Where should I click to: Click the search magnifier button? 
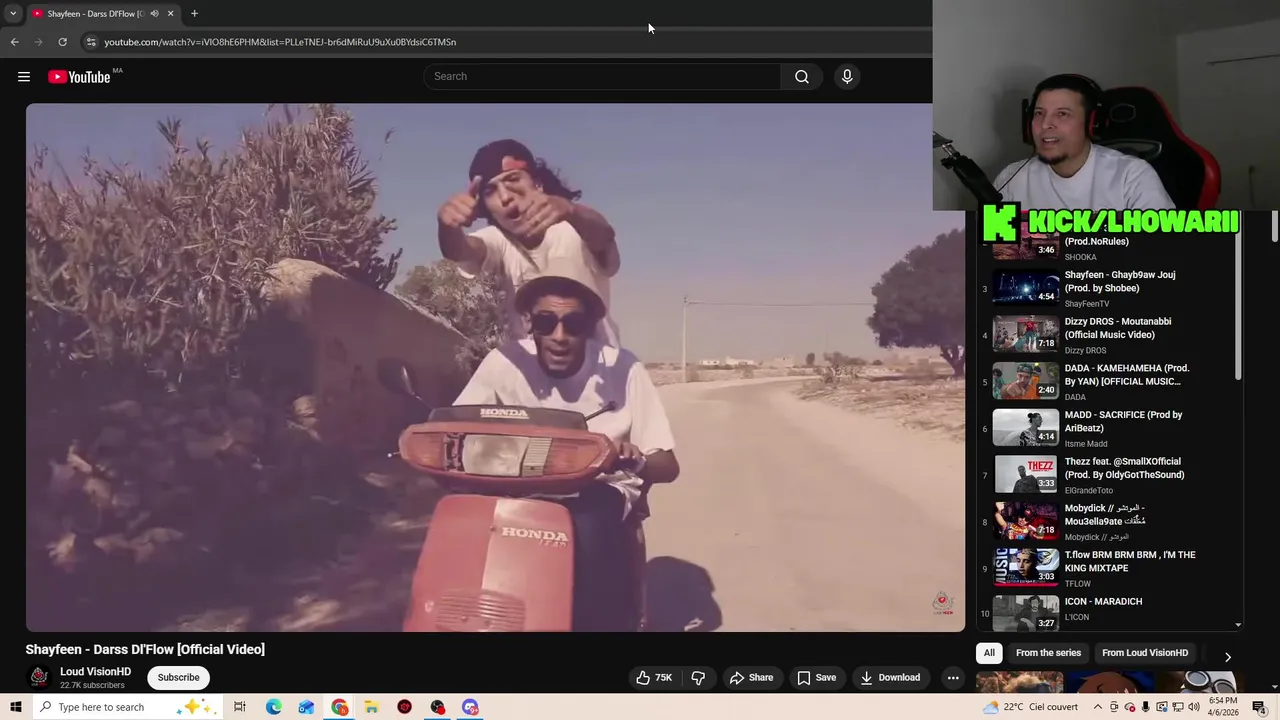click(802, 77)
